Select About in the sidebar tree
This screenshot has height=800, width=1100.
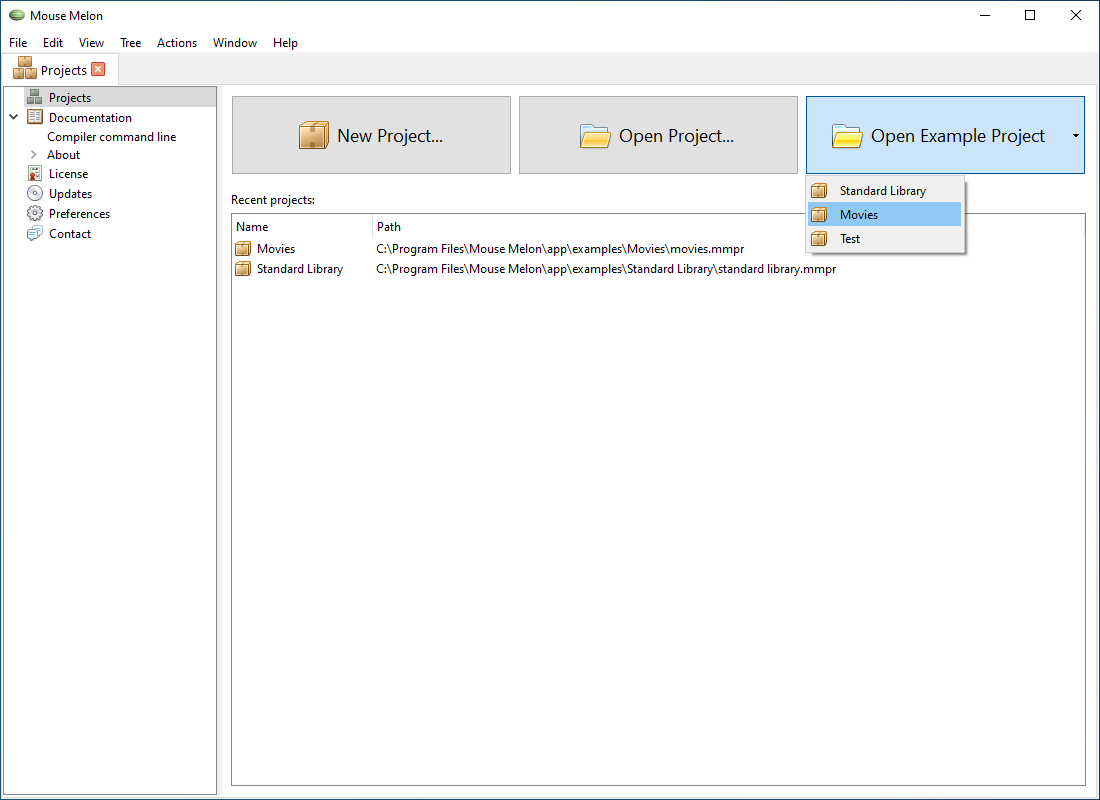click(63, 154)
